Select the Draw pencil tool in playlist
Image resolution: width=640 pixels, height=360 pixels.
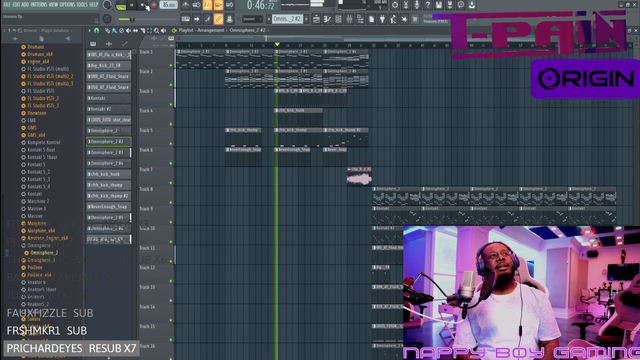pos(108,31)
